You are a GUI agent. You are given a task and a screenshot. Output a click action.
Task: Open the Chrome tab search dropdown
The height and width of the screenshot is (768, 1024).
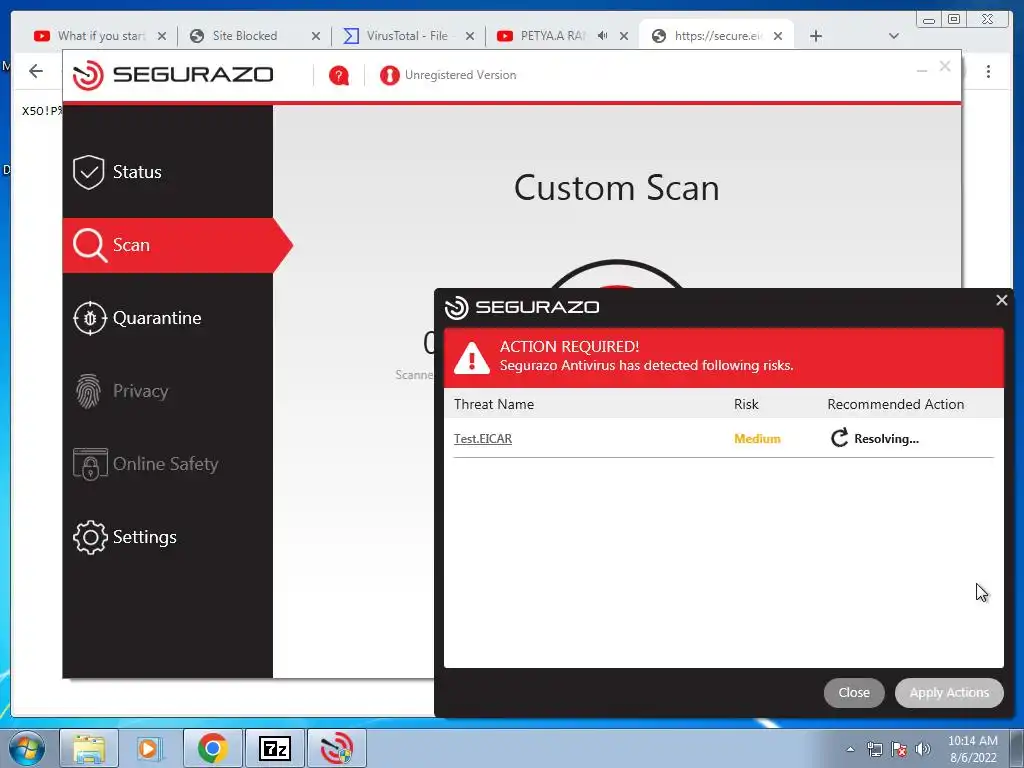[893, 36]
